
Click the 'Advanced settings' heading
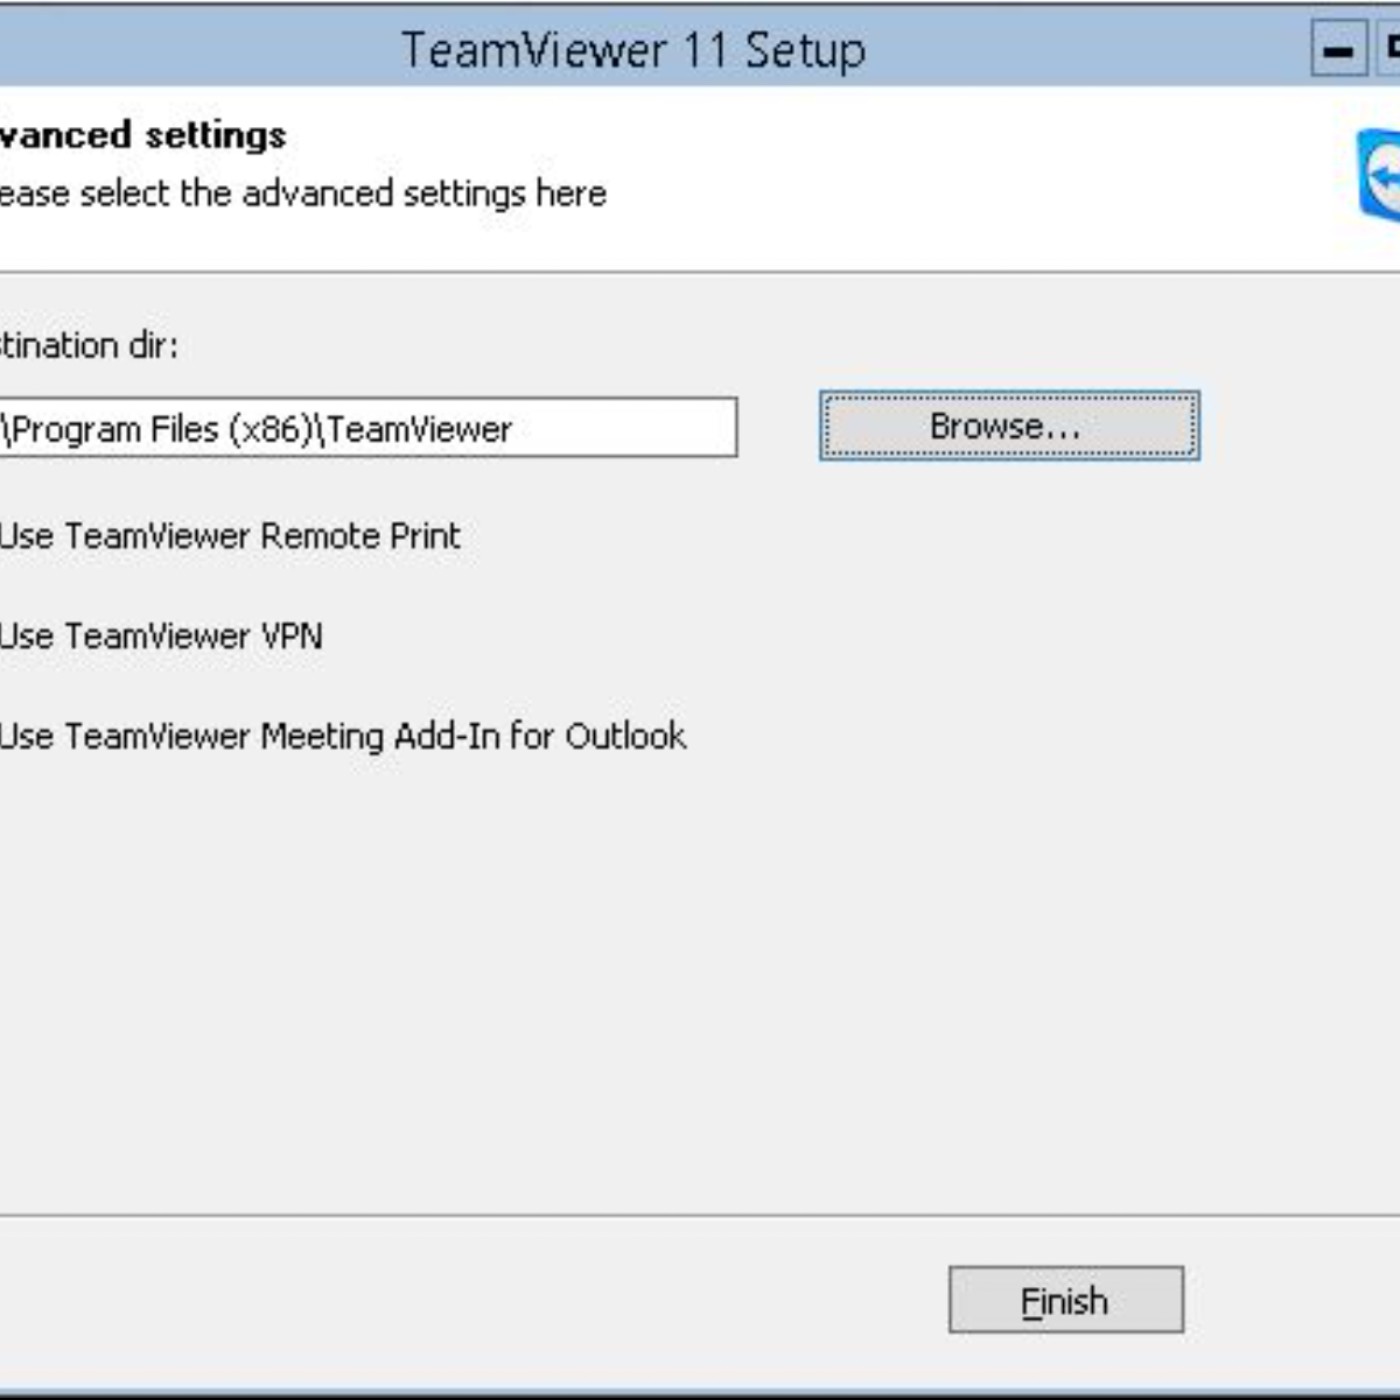pyautogui.click(x=142, y=135)
